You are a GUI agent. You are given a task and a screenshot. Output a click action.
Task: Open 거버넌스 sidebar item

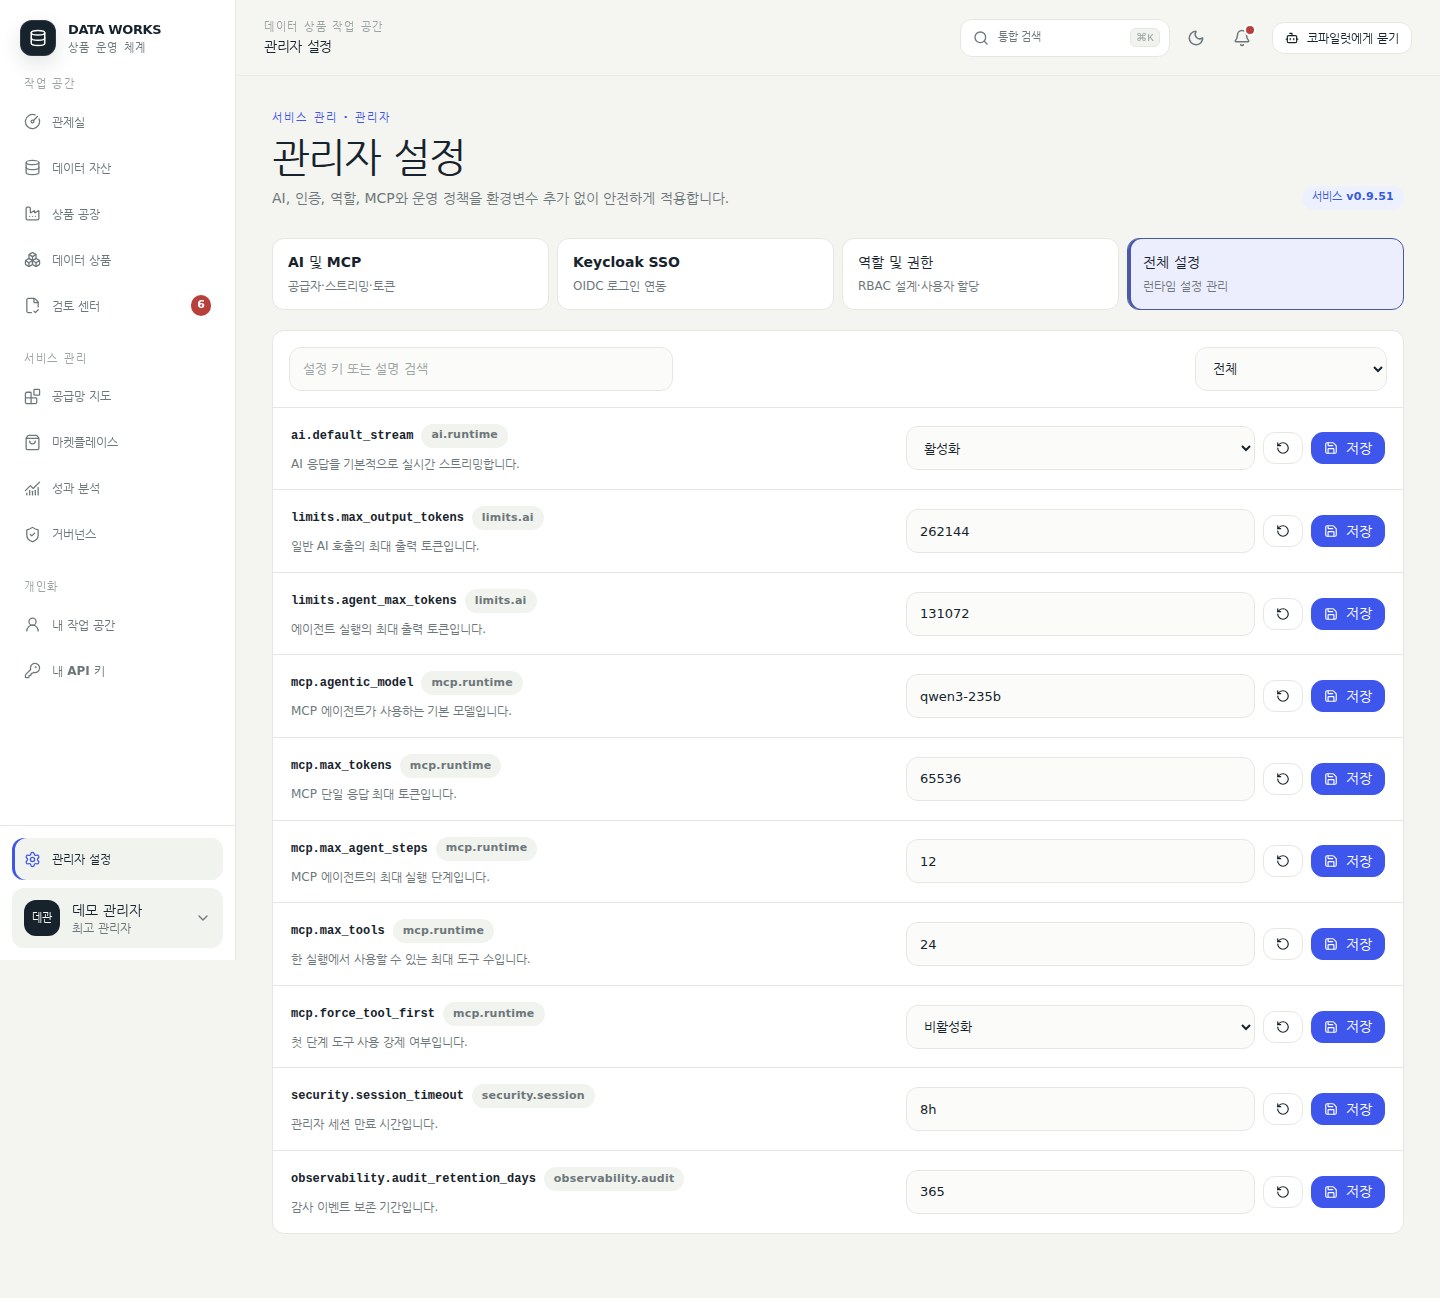117,534
